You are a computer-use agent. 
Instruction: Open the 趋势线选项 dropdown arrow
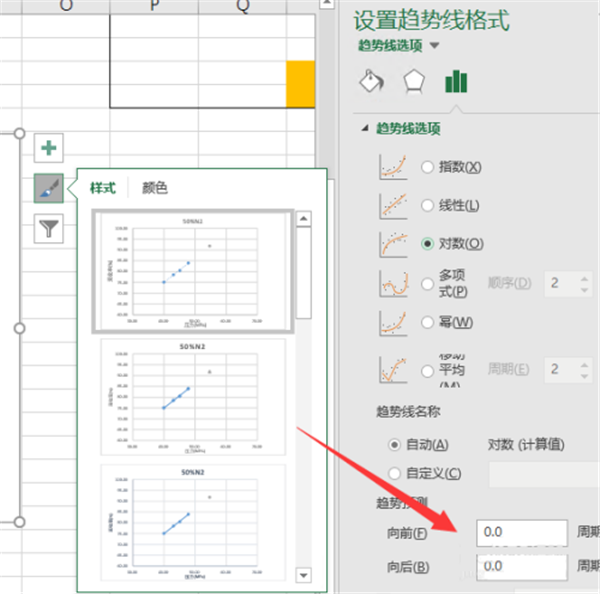(435, 46)
